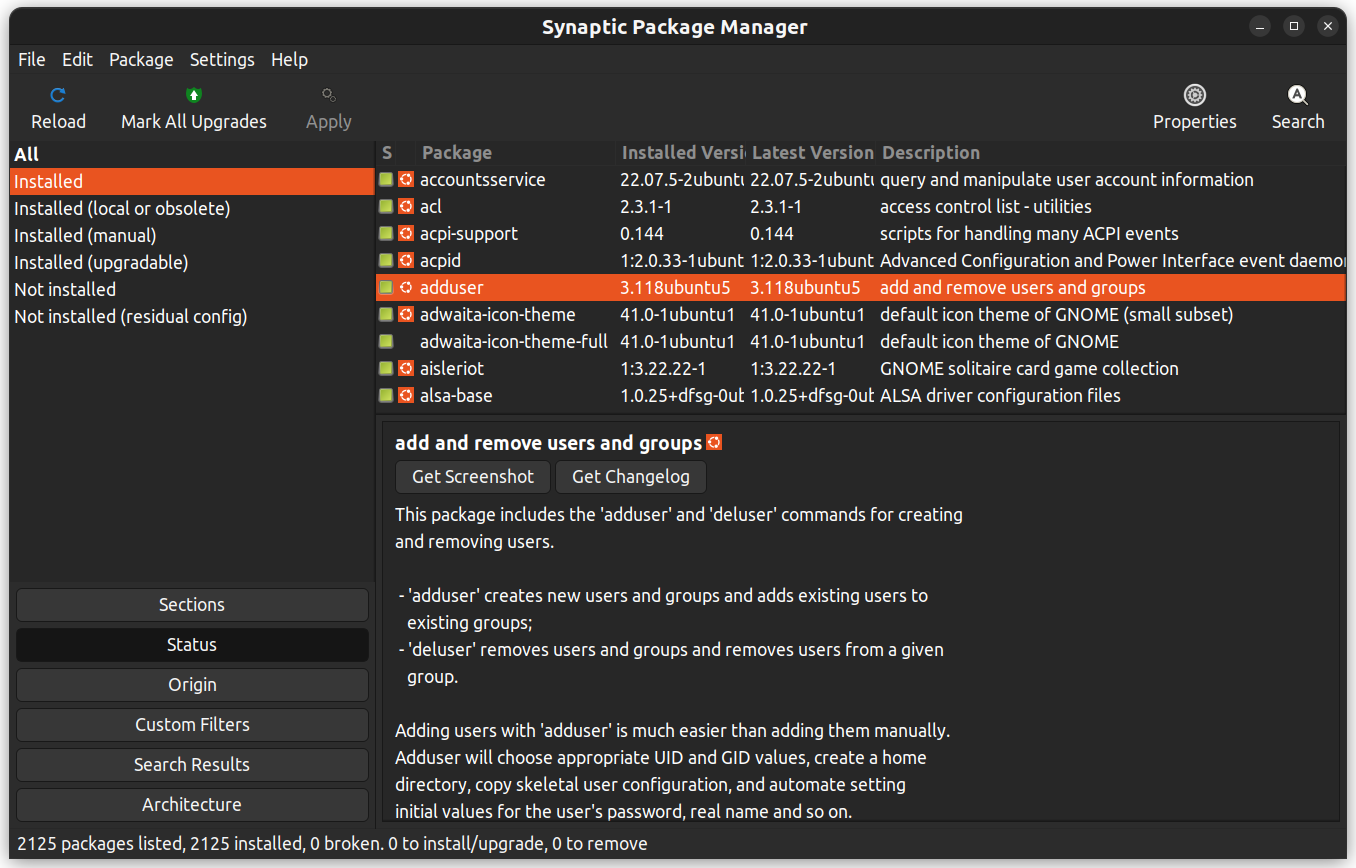The width and height of the screenshot is (1356, 868).
Task: Select Installed (upgradable) filter
Action: (192, 262)
